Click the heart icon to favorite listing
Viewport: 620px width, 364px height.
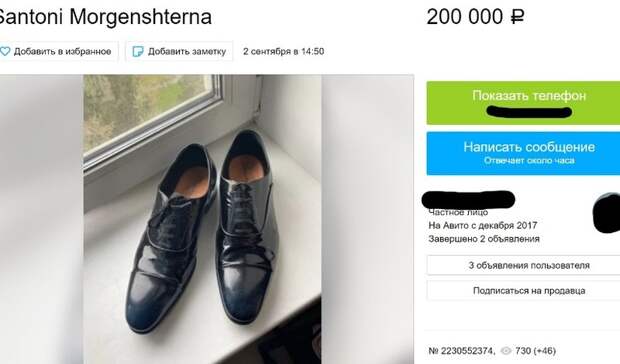(x=5, y=51)
